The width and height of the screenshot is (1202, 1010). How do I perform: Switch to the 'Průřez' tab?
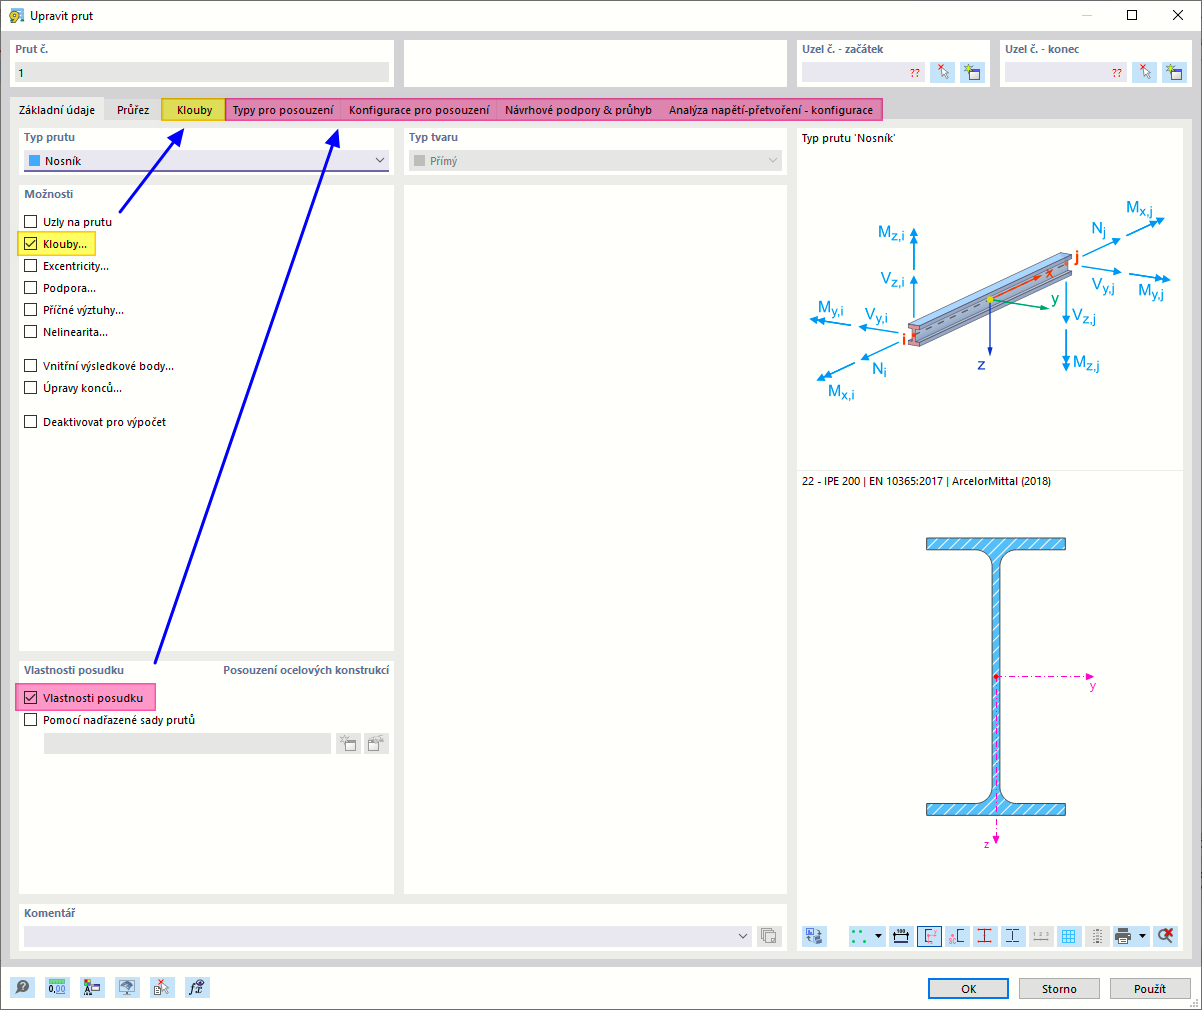[x=133, y=110]
